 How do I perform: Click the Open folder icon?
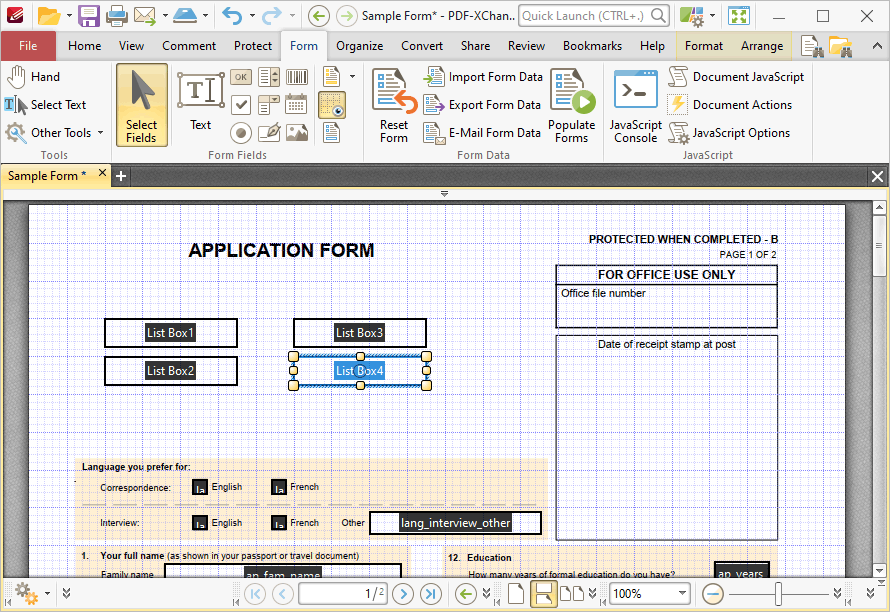point(49,16)
